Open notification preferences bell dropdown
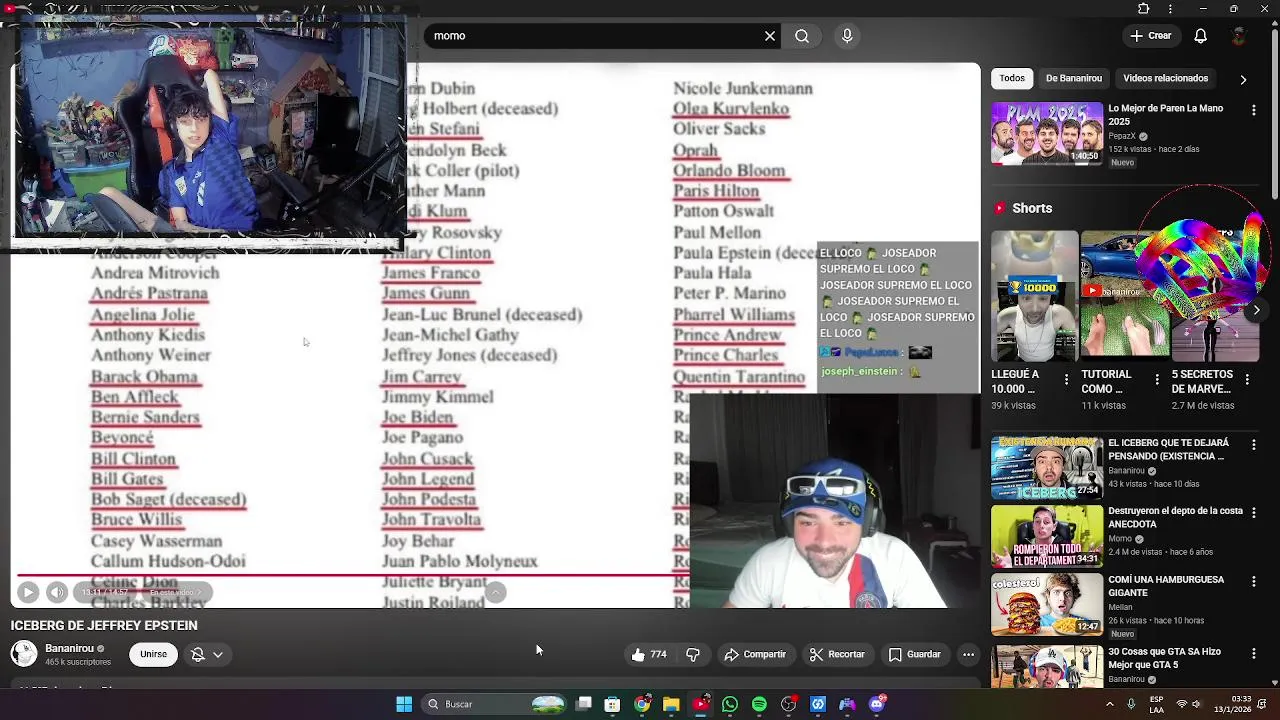This screenshot has height=720, width=1280. (x=207, y=654)
